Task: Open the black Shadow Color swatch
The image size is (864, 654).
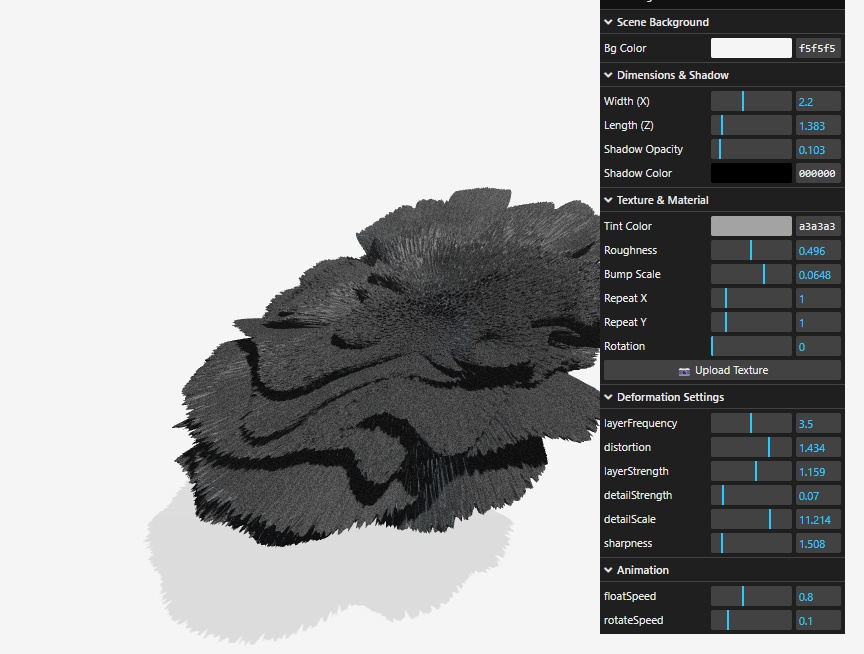Action: (x=751, y=173)
